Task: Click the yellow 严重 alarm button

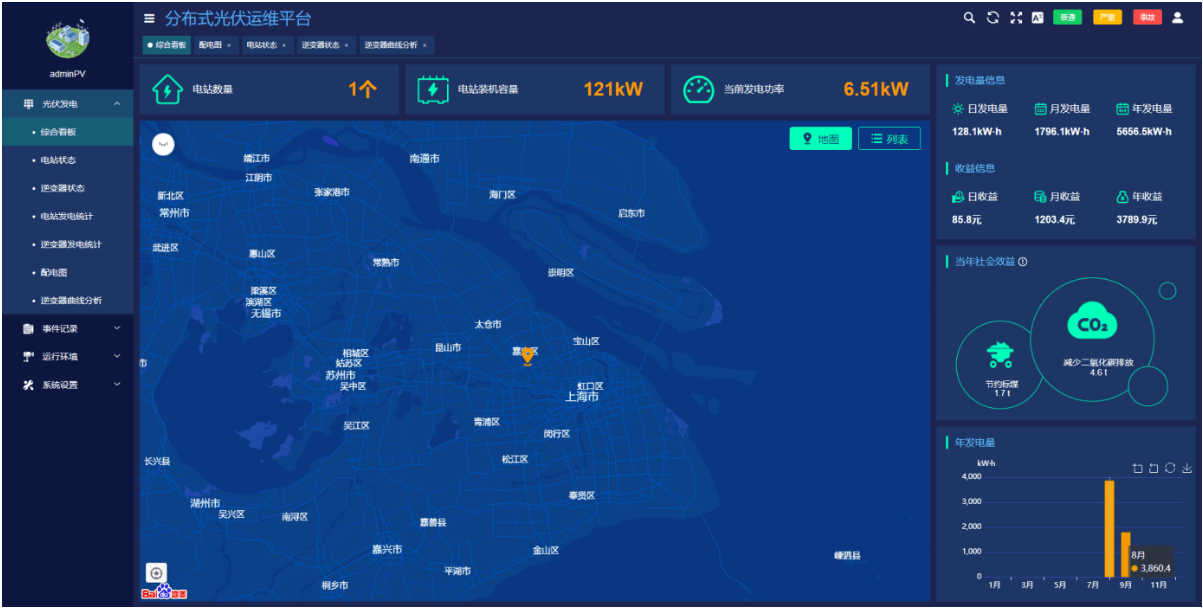Action: click(x=1107, y=17)
